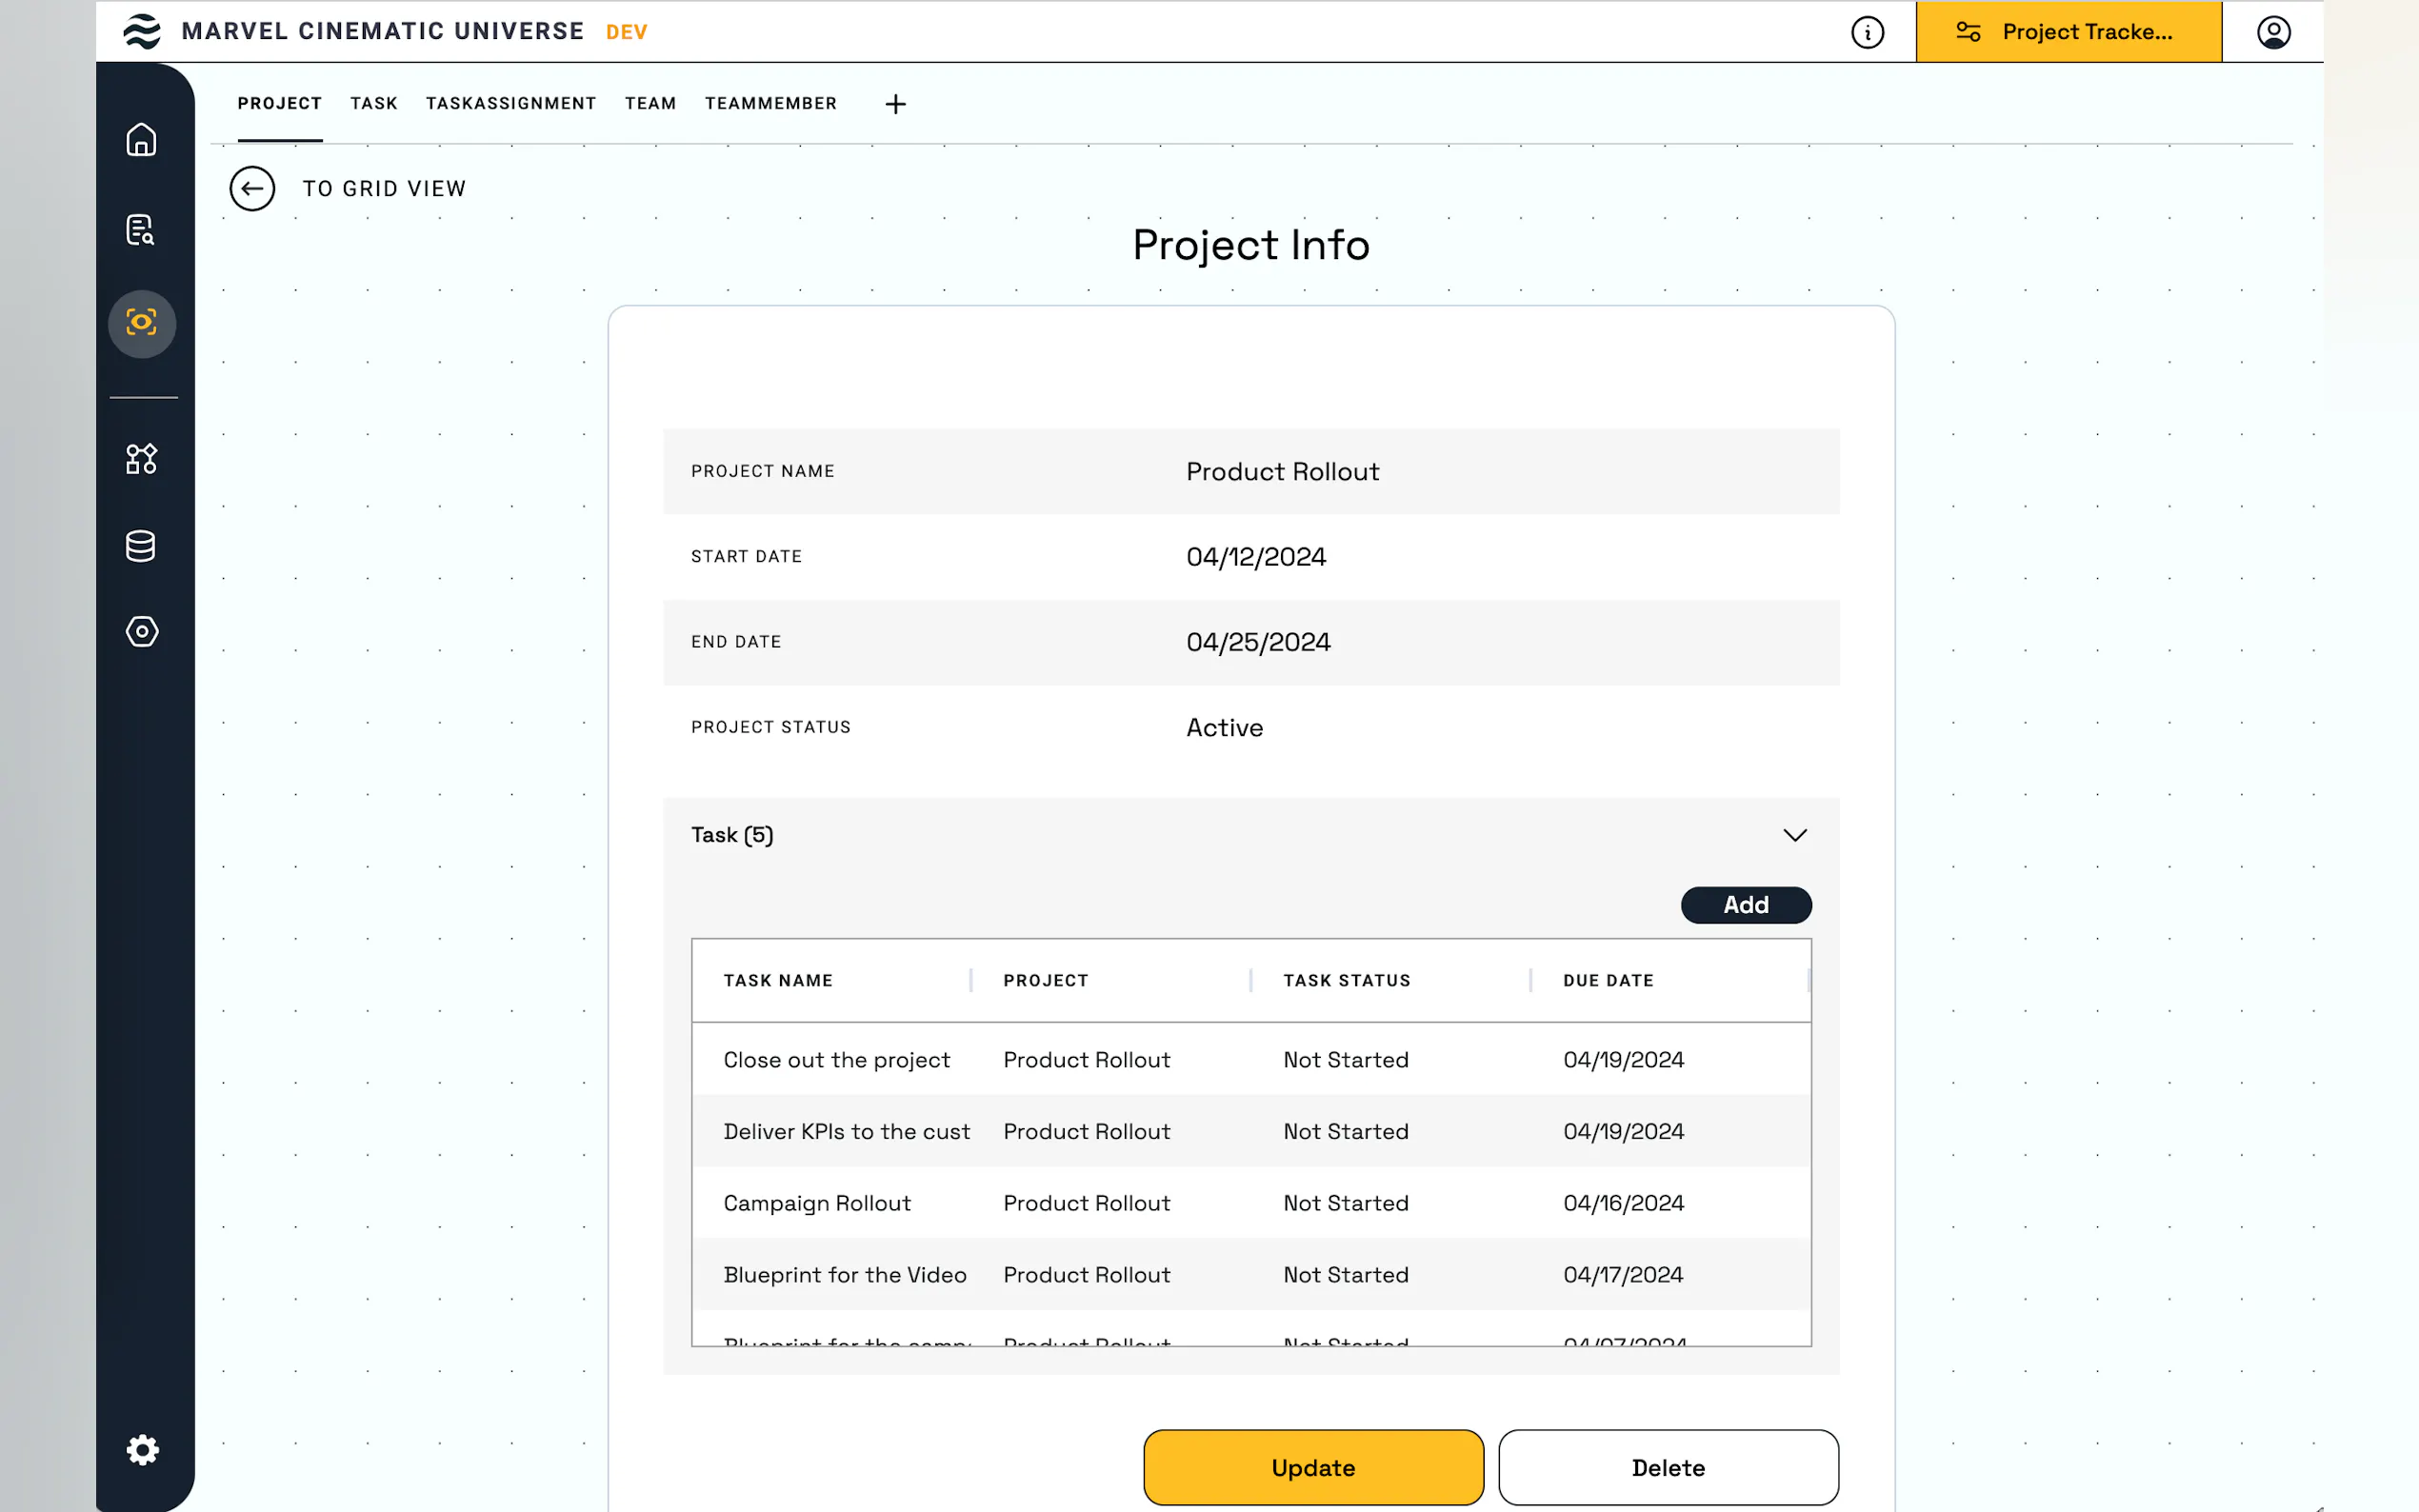This screenshot has height=1512, width=2419.
Task: Open the shapes components sidebar icon
Action: (141, 459)
